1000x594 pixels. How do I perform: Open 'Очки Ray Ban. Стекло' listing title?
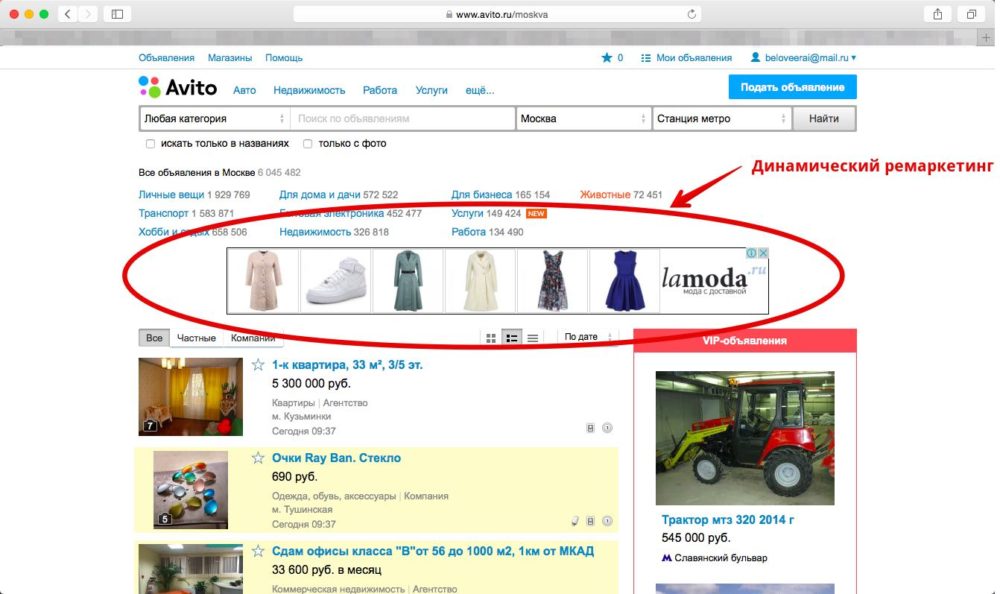click(336, 457)
